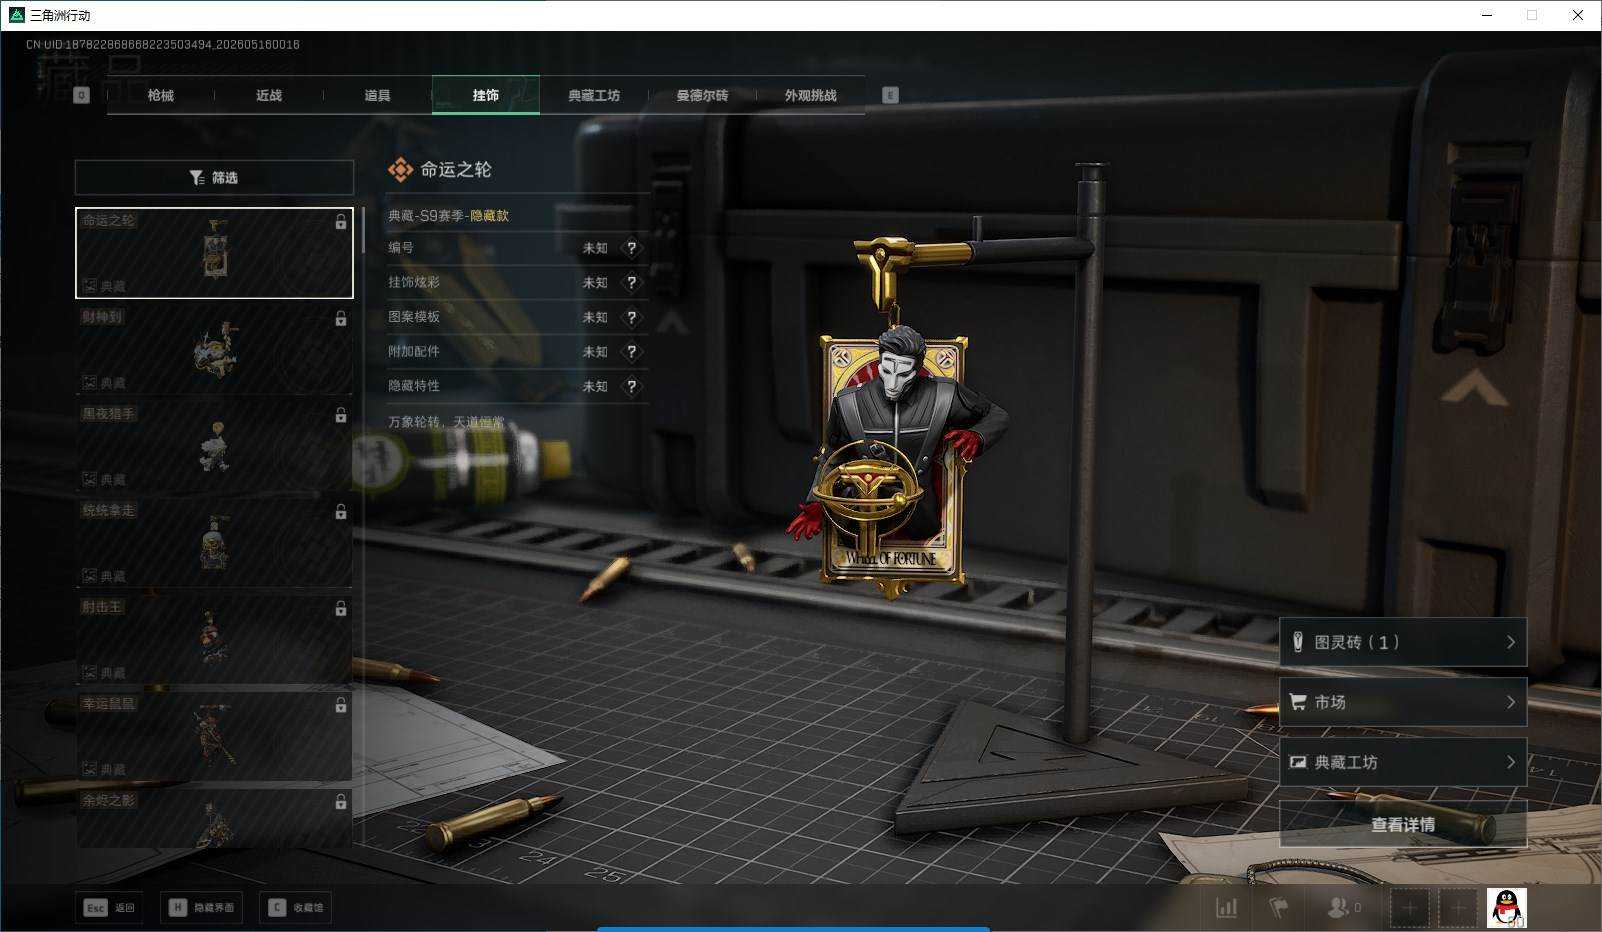Click the help icon for 图案模板
1602x932 pixels.
coord(631,317)
